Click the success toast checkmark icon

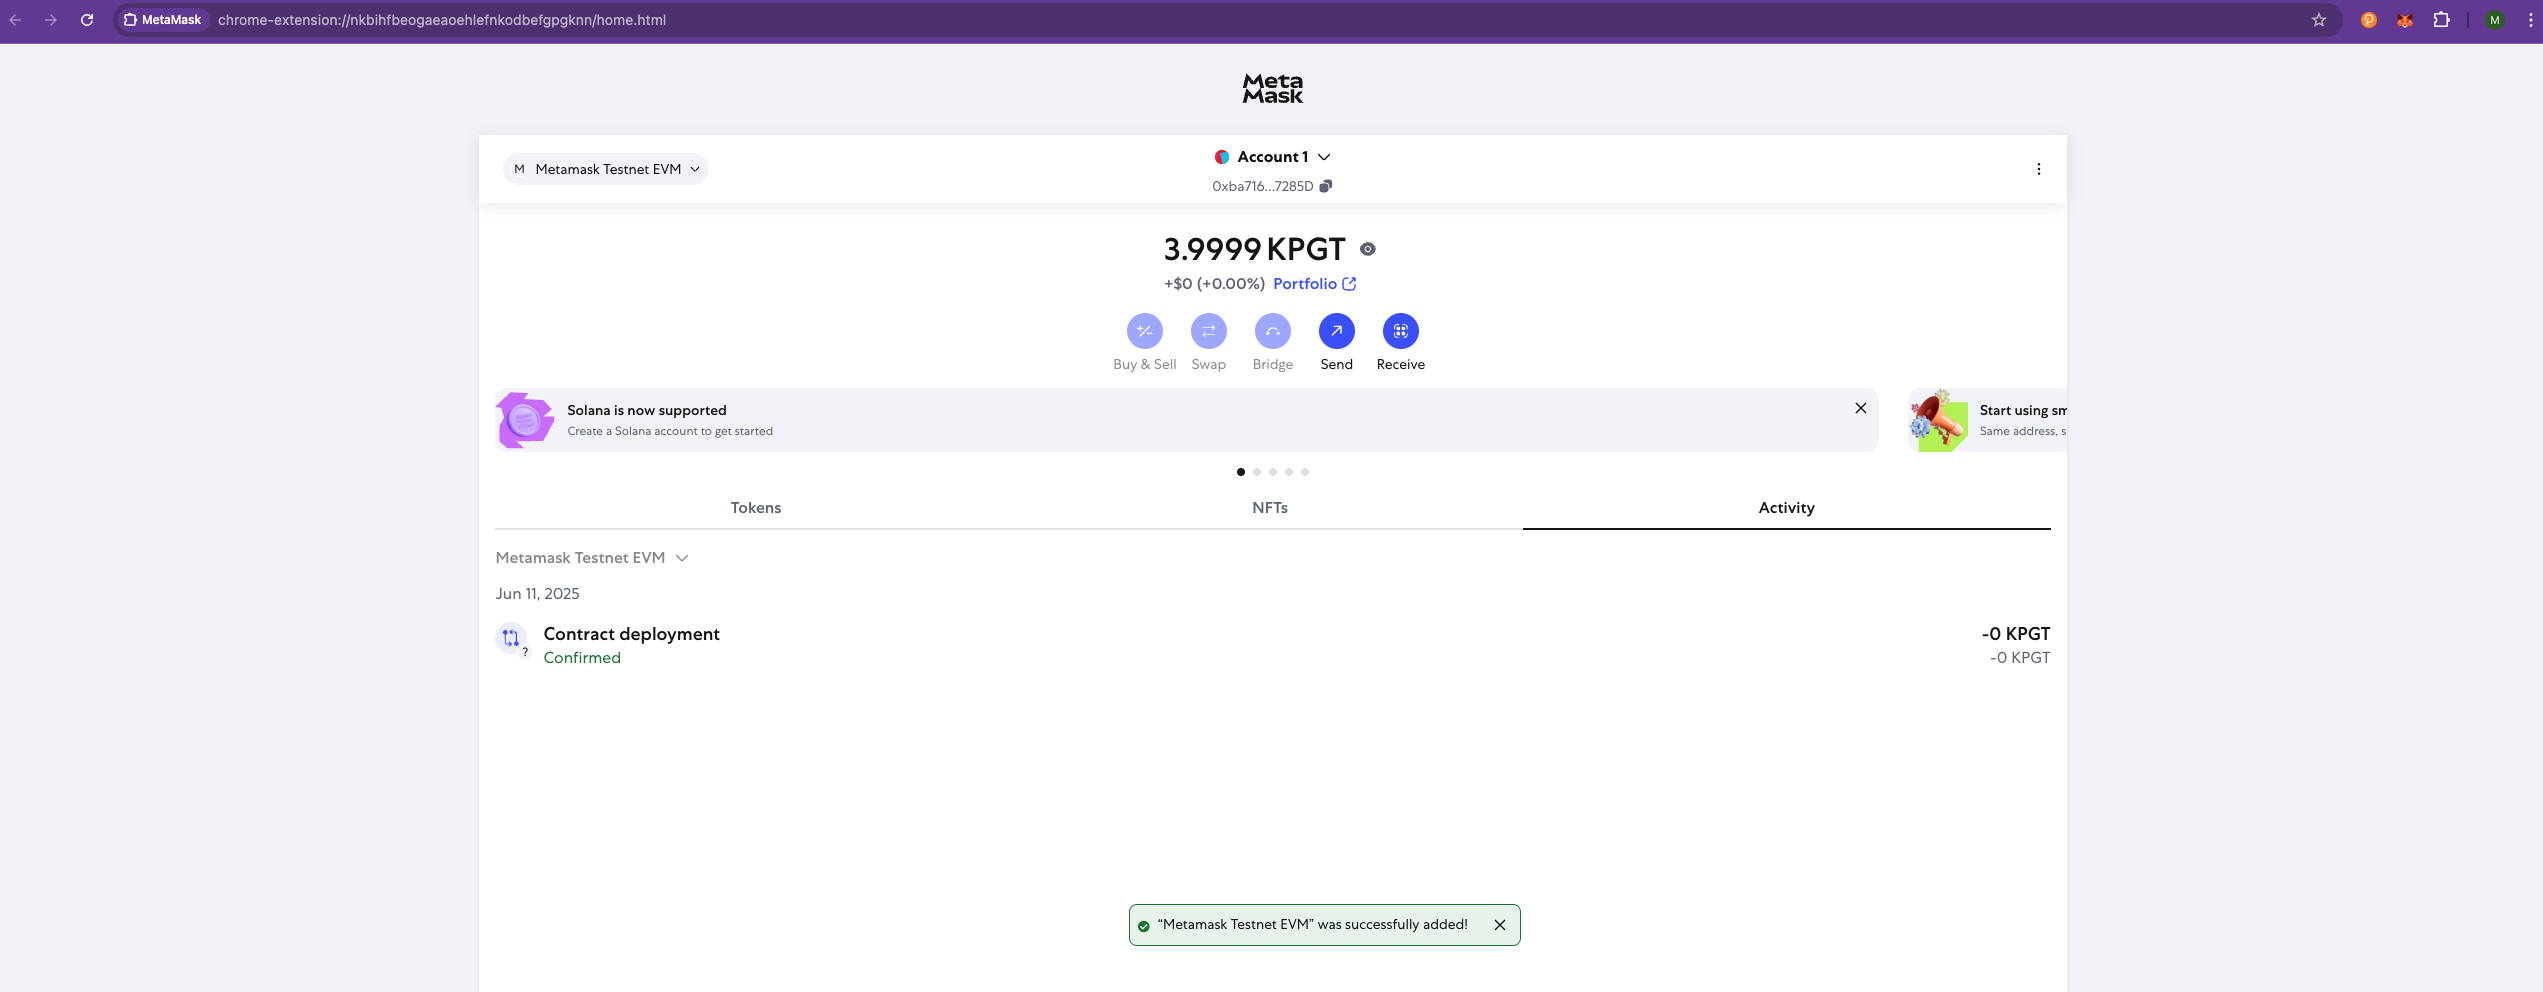[1143, 926]
